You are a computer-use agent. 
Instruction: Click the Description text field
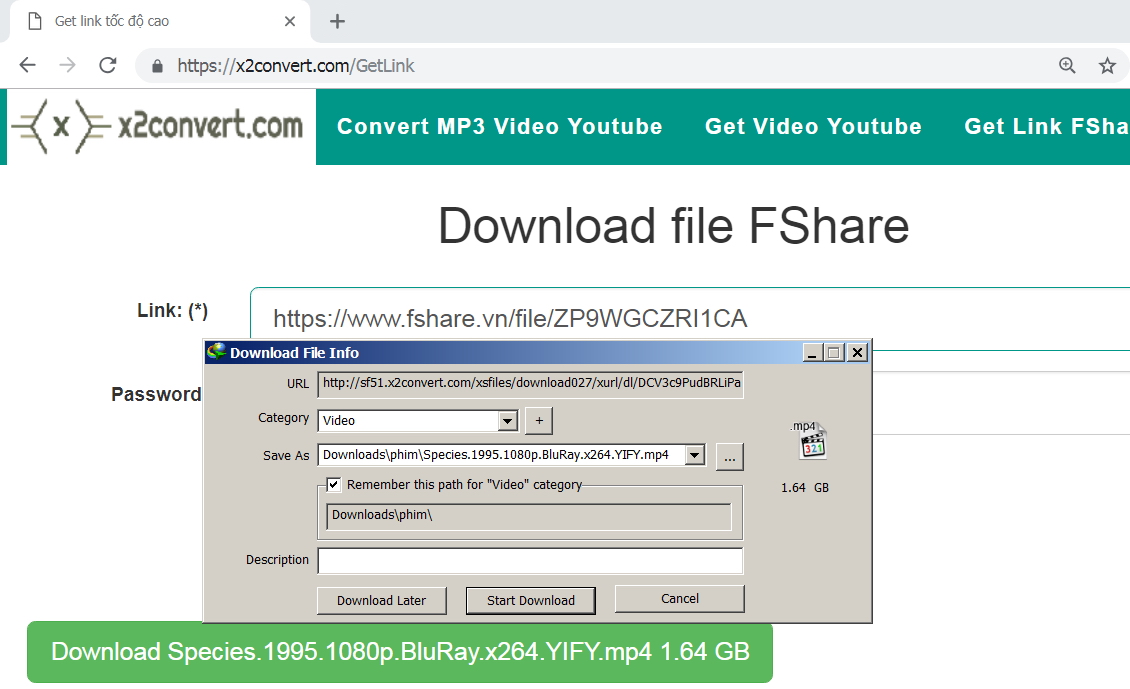tap(530, 561)
